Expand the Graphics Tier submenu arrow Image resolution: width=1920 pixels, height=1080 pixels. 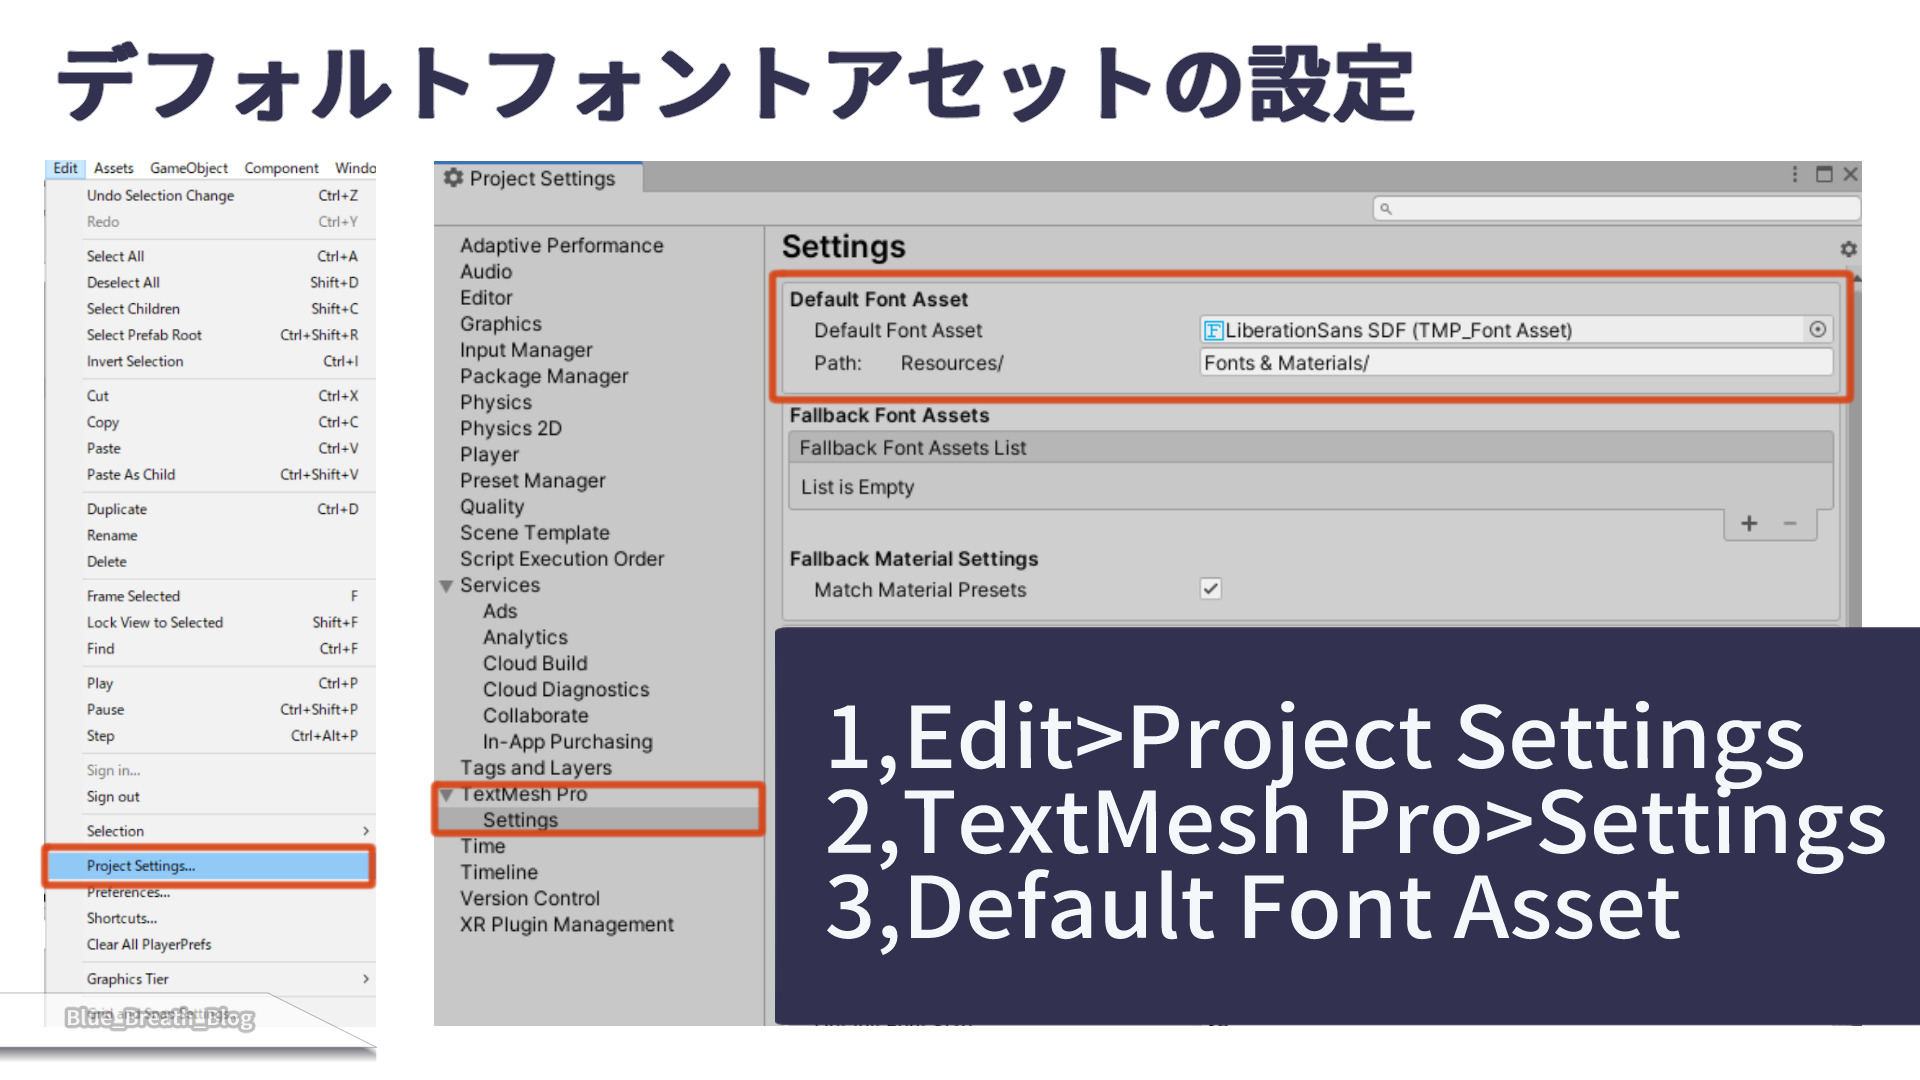click(x=366, y=979)
